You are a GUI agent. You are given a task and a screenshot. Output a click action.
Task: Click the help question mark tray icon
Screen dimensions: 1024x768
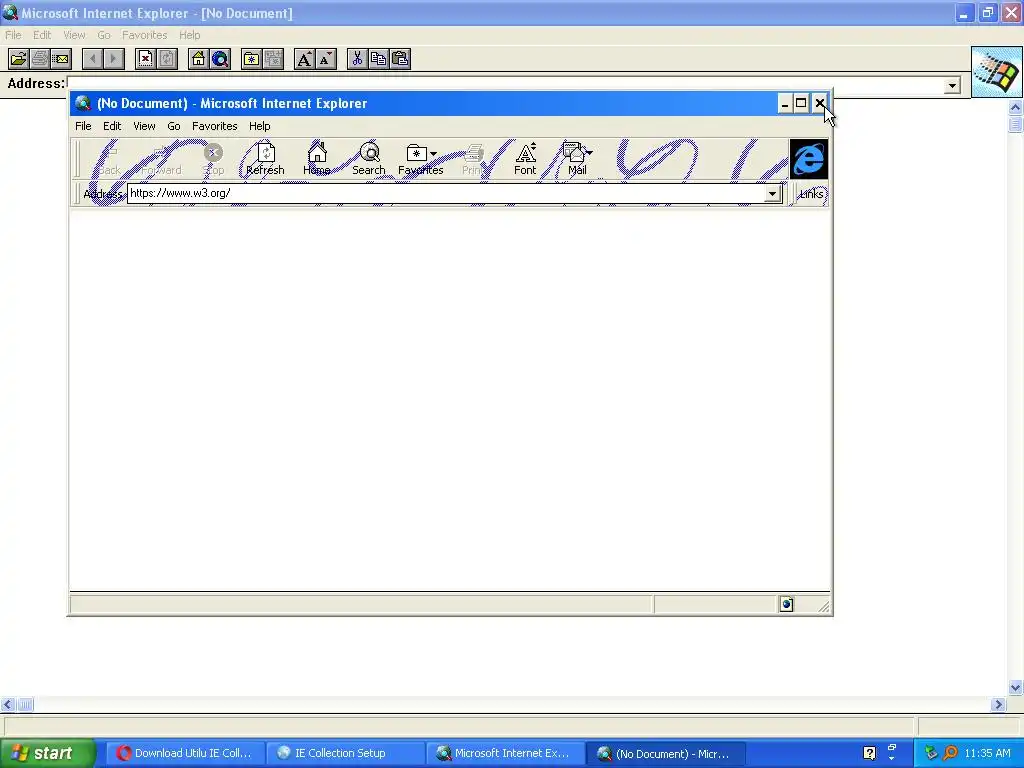coord(869,753)
